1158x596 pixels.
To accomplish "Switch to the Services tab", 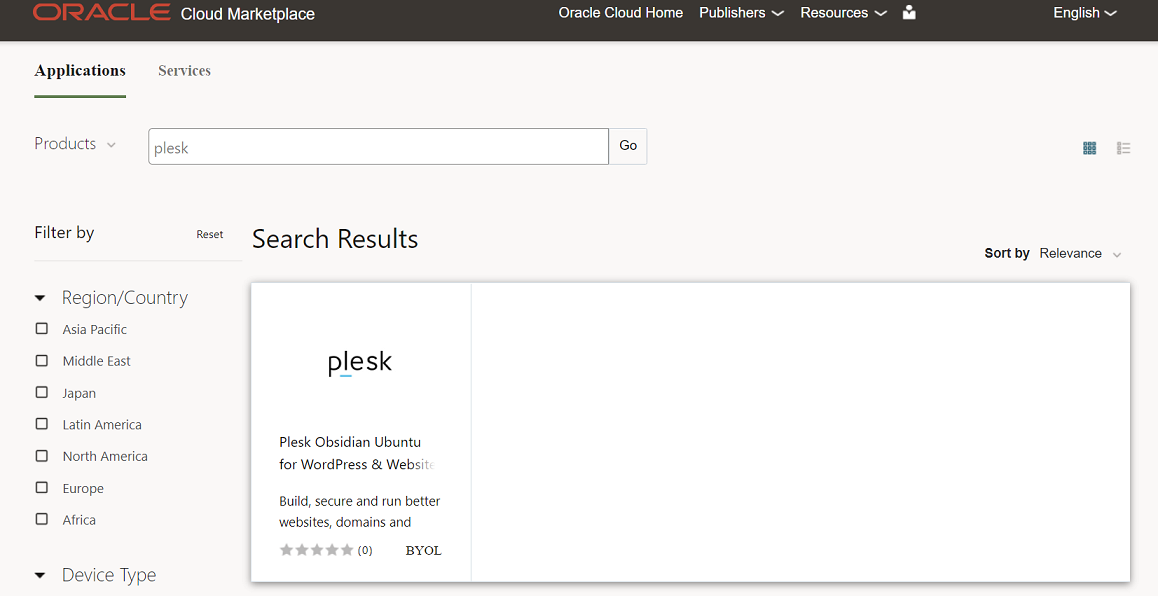I will point(184,70).
